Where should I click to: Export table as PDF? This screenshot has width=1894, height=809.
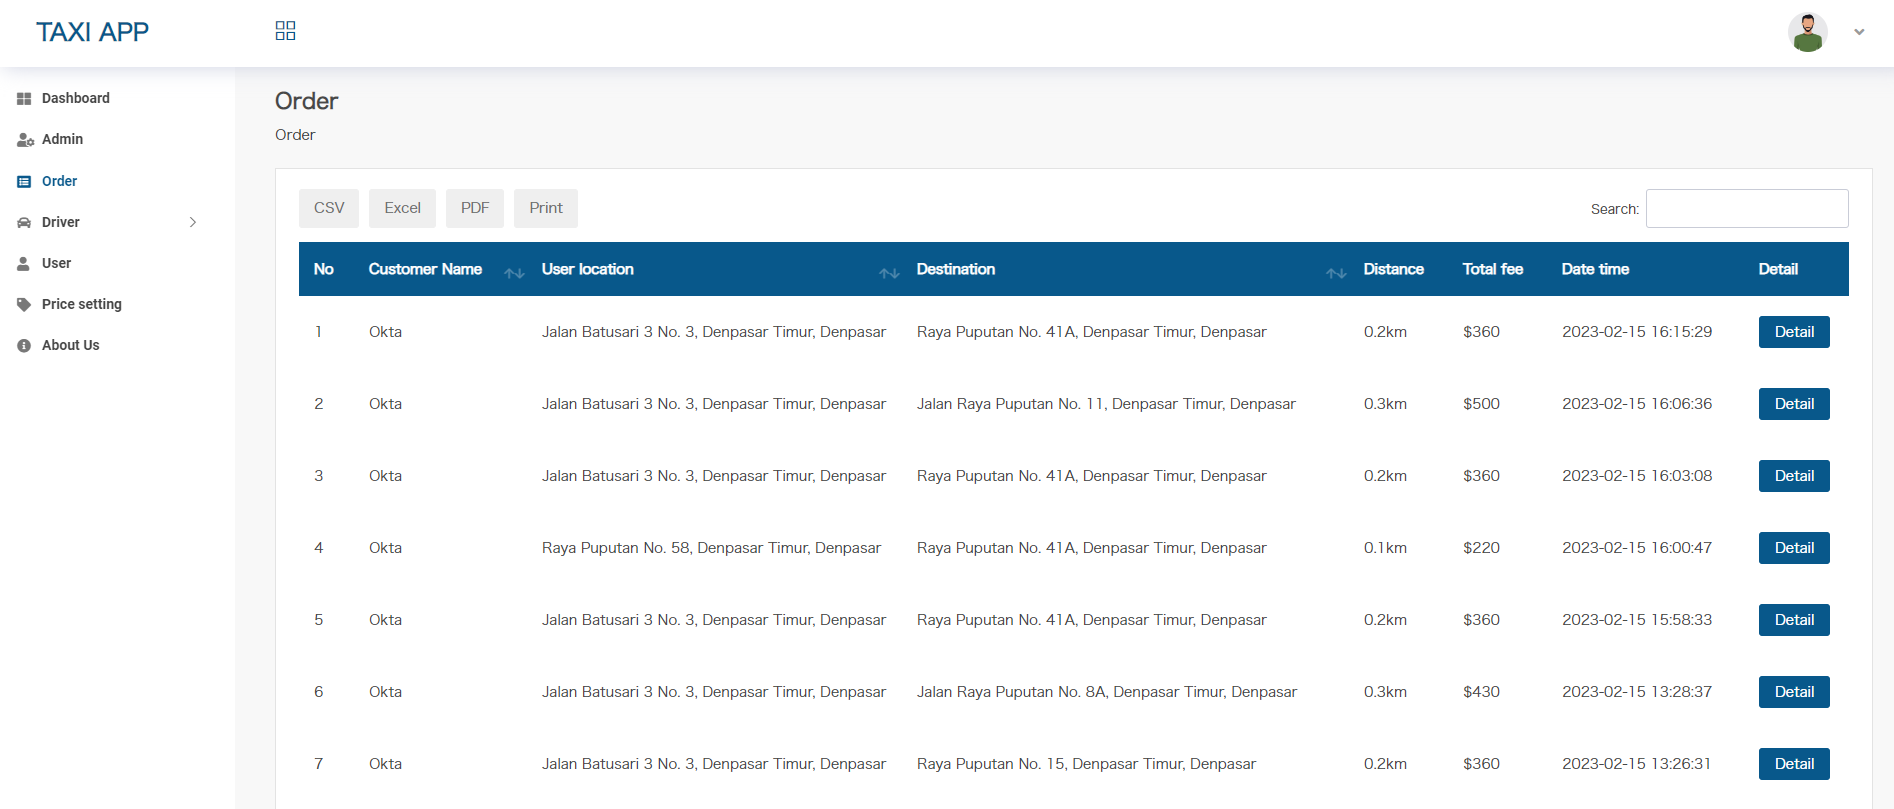(475, 208)
